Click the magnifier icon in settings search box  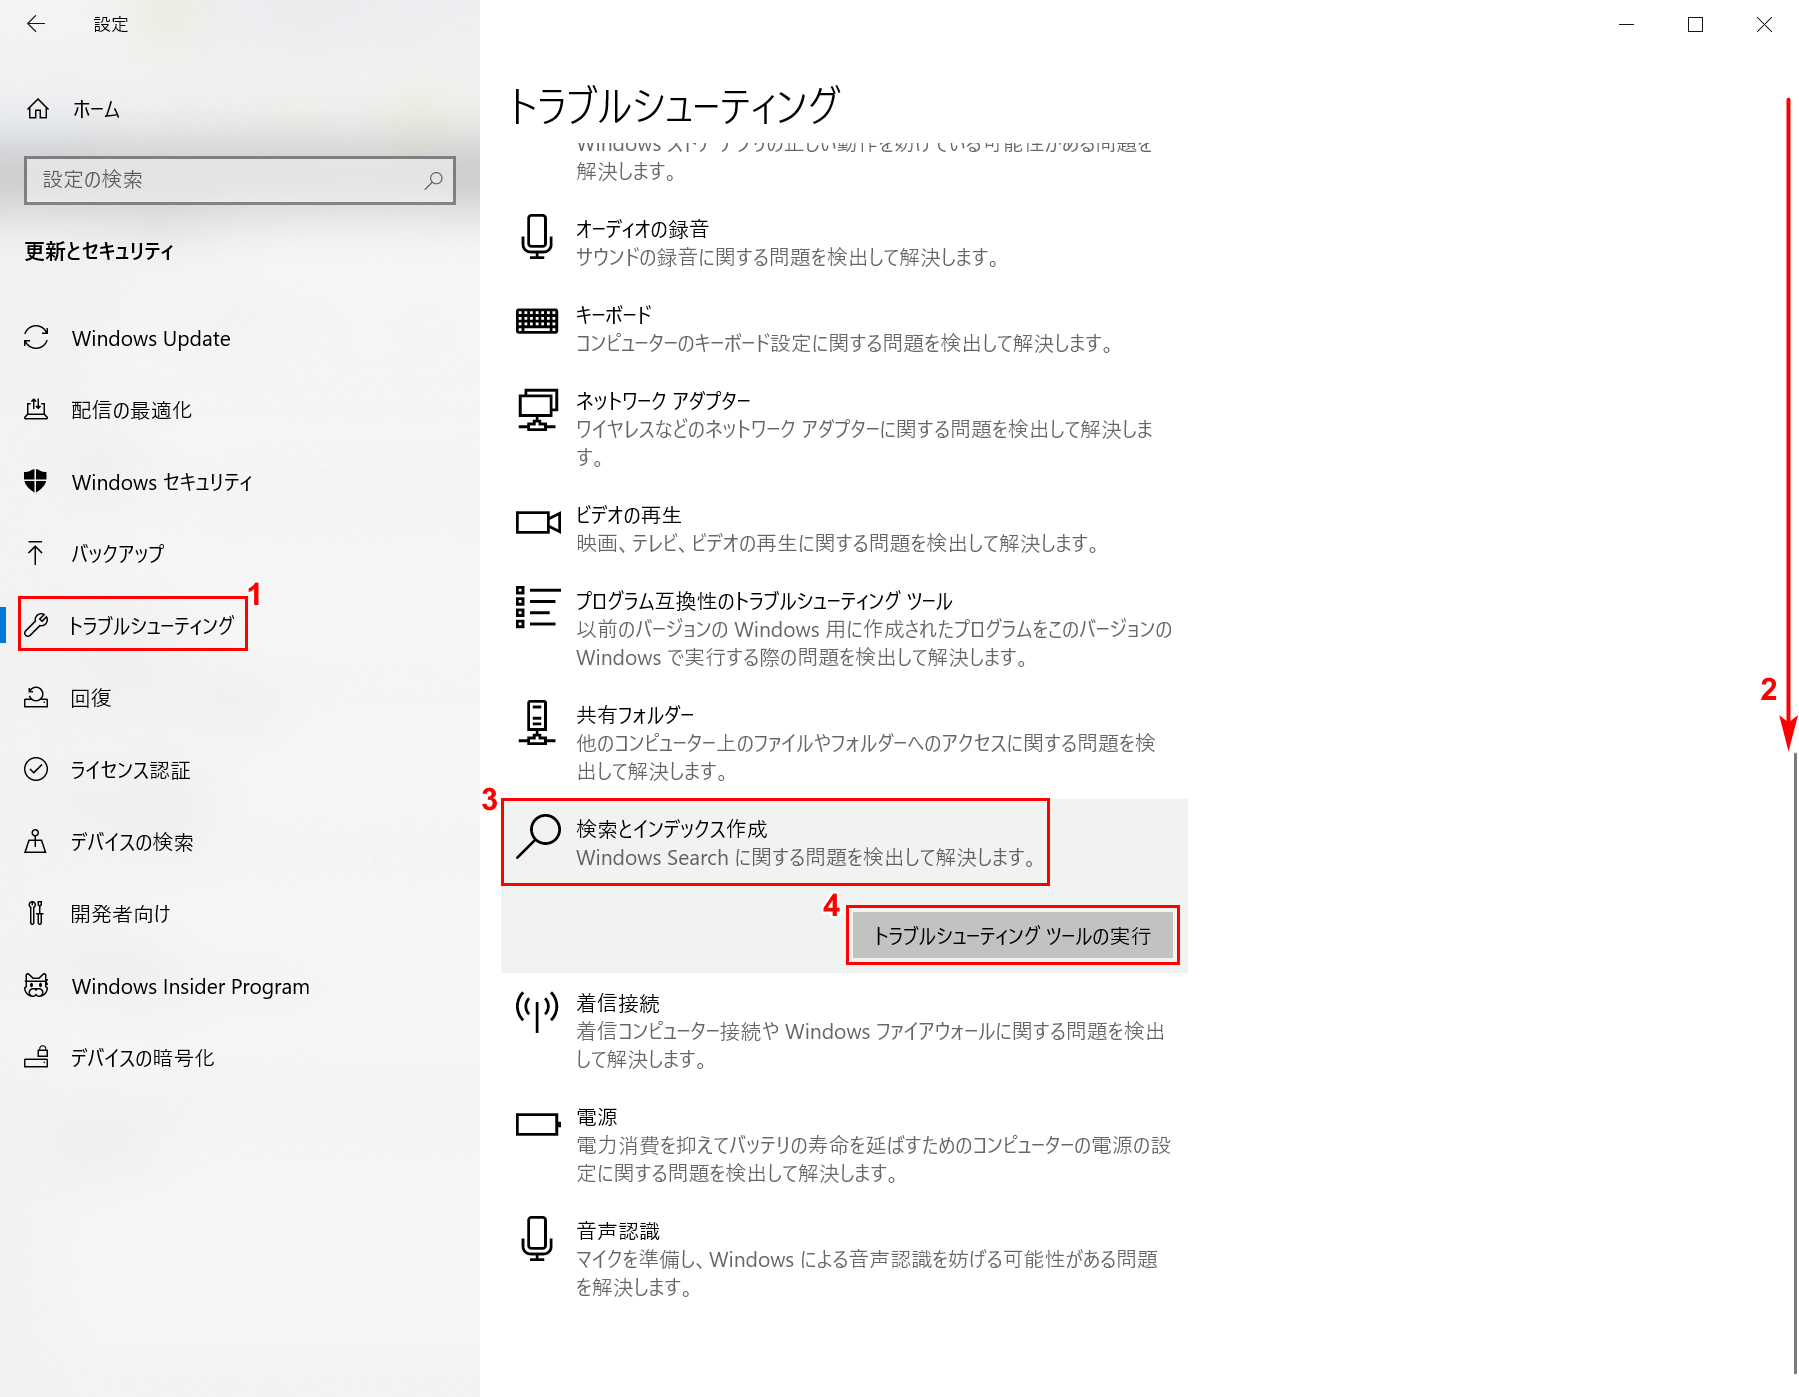point(433,180)
